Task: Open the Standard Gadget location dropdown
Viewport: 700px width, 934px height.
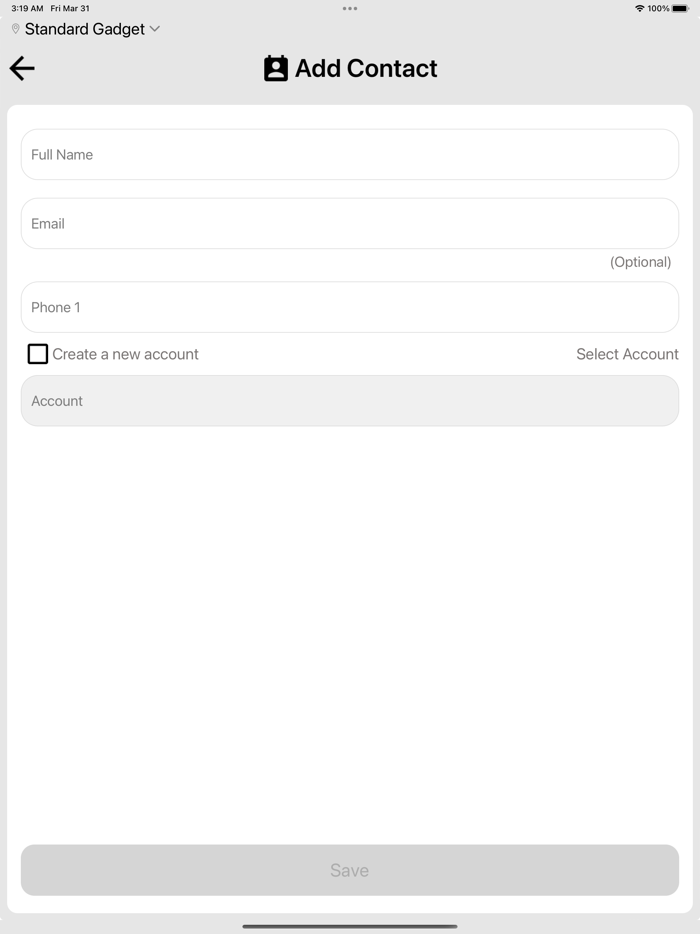Action: coord(85,30)
